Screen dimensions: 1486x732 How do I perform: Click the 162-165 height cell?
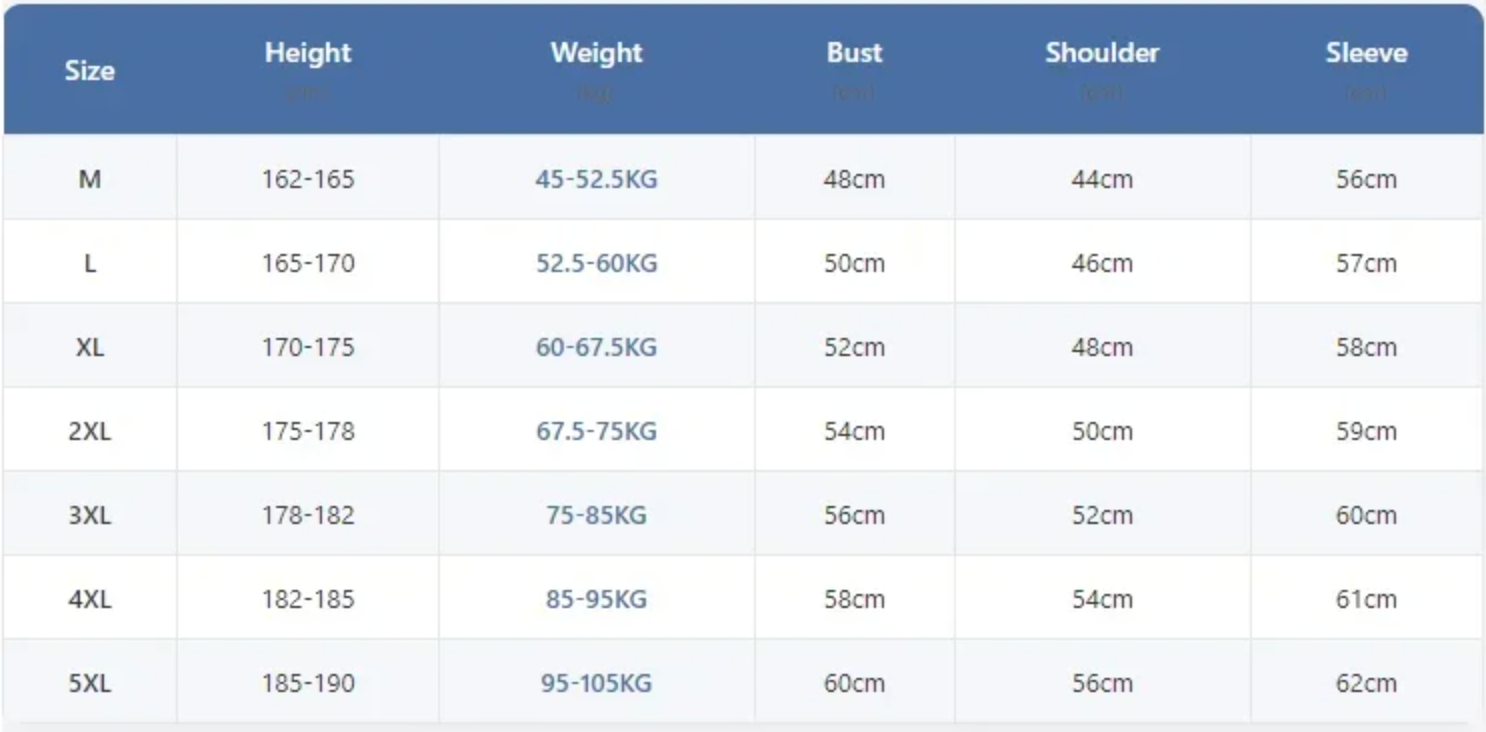click(308, 180)
